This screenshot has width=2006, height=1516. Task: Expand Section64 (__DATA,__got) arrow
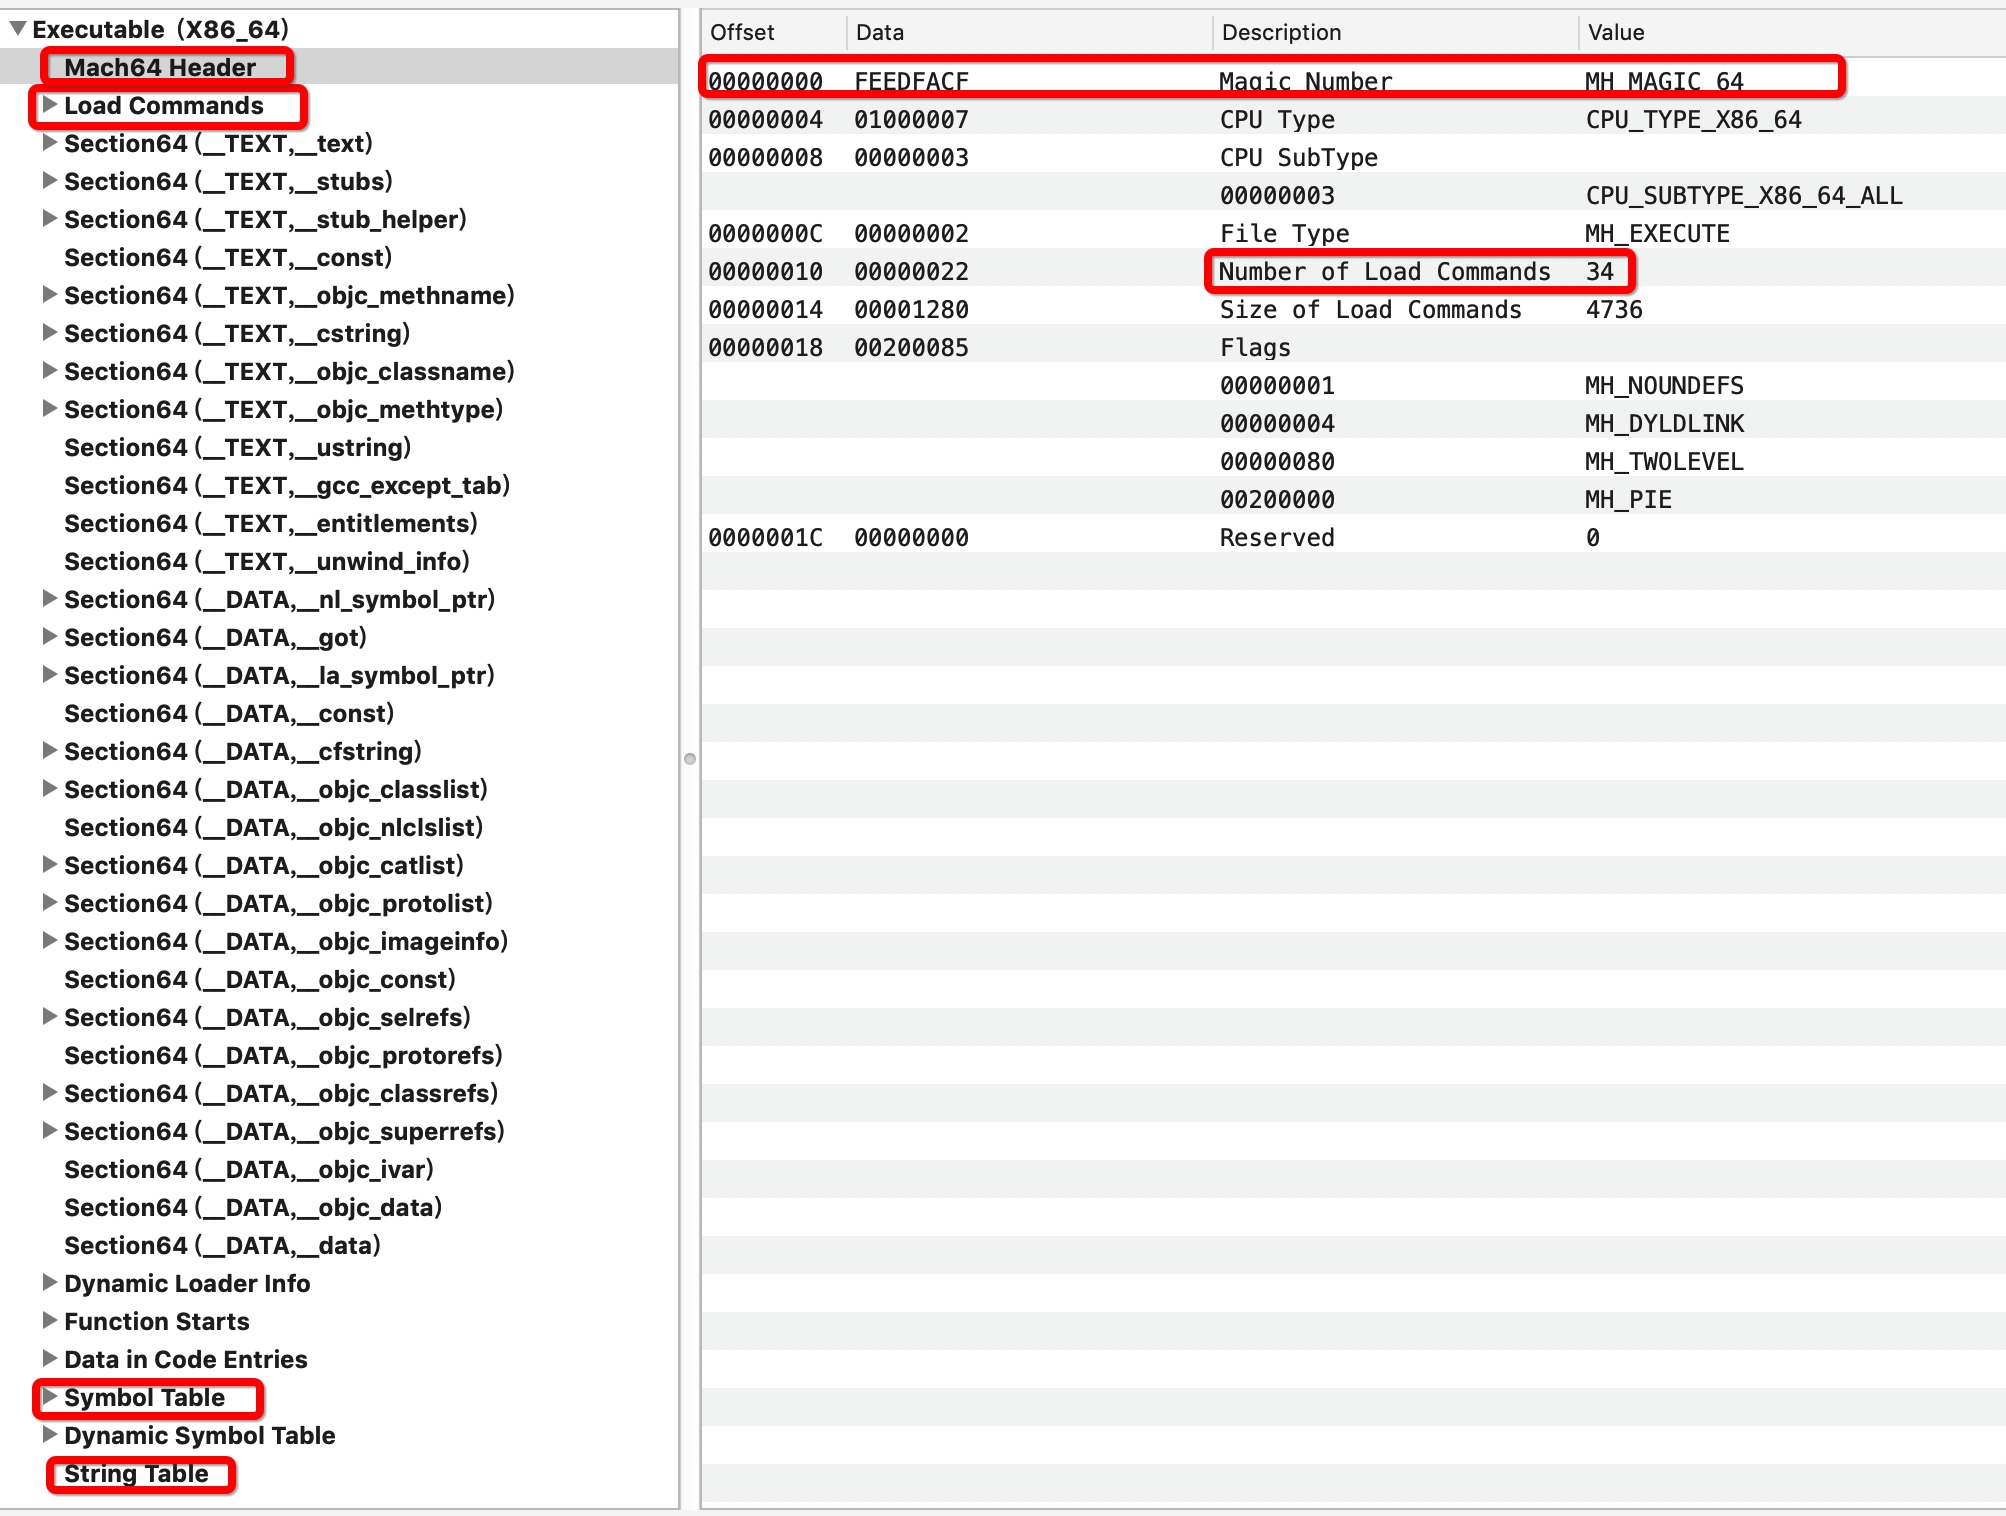(x=49, y=637)
